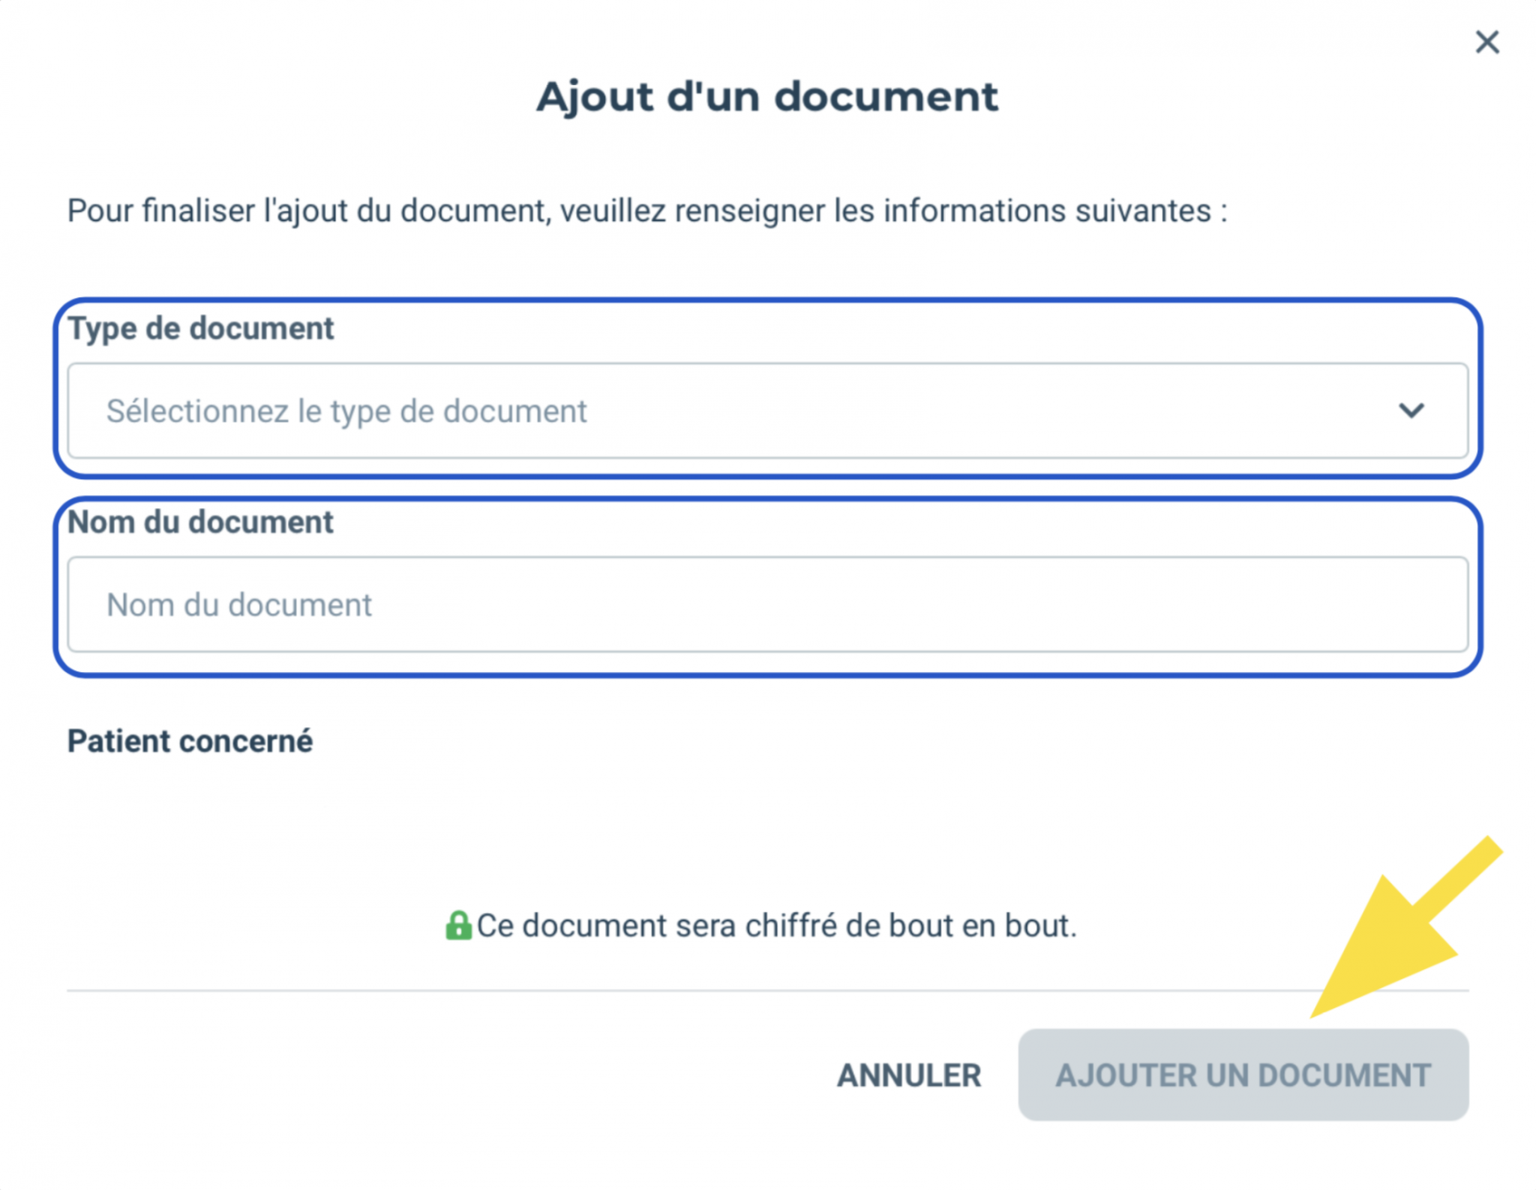This screenshot has width=1536, height=1190.
Task: Click the Ajout d'un document title
Action: pos(767,96)
